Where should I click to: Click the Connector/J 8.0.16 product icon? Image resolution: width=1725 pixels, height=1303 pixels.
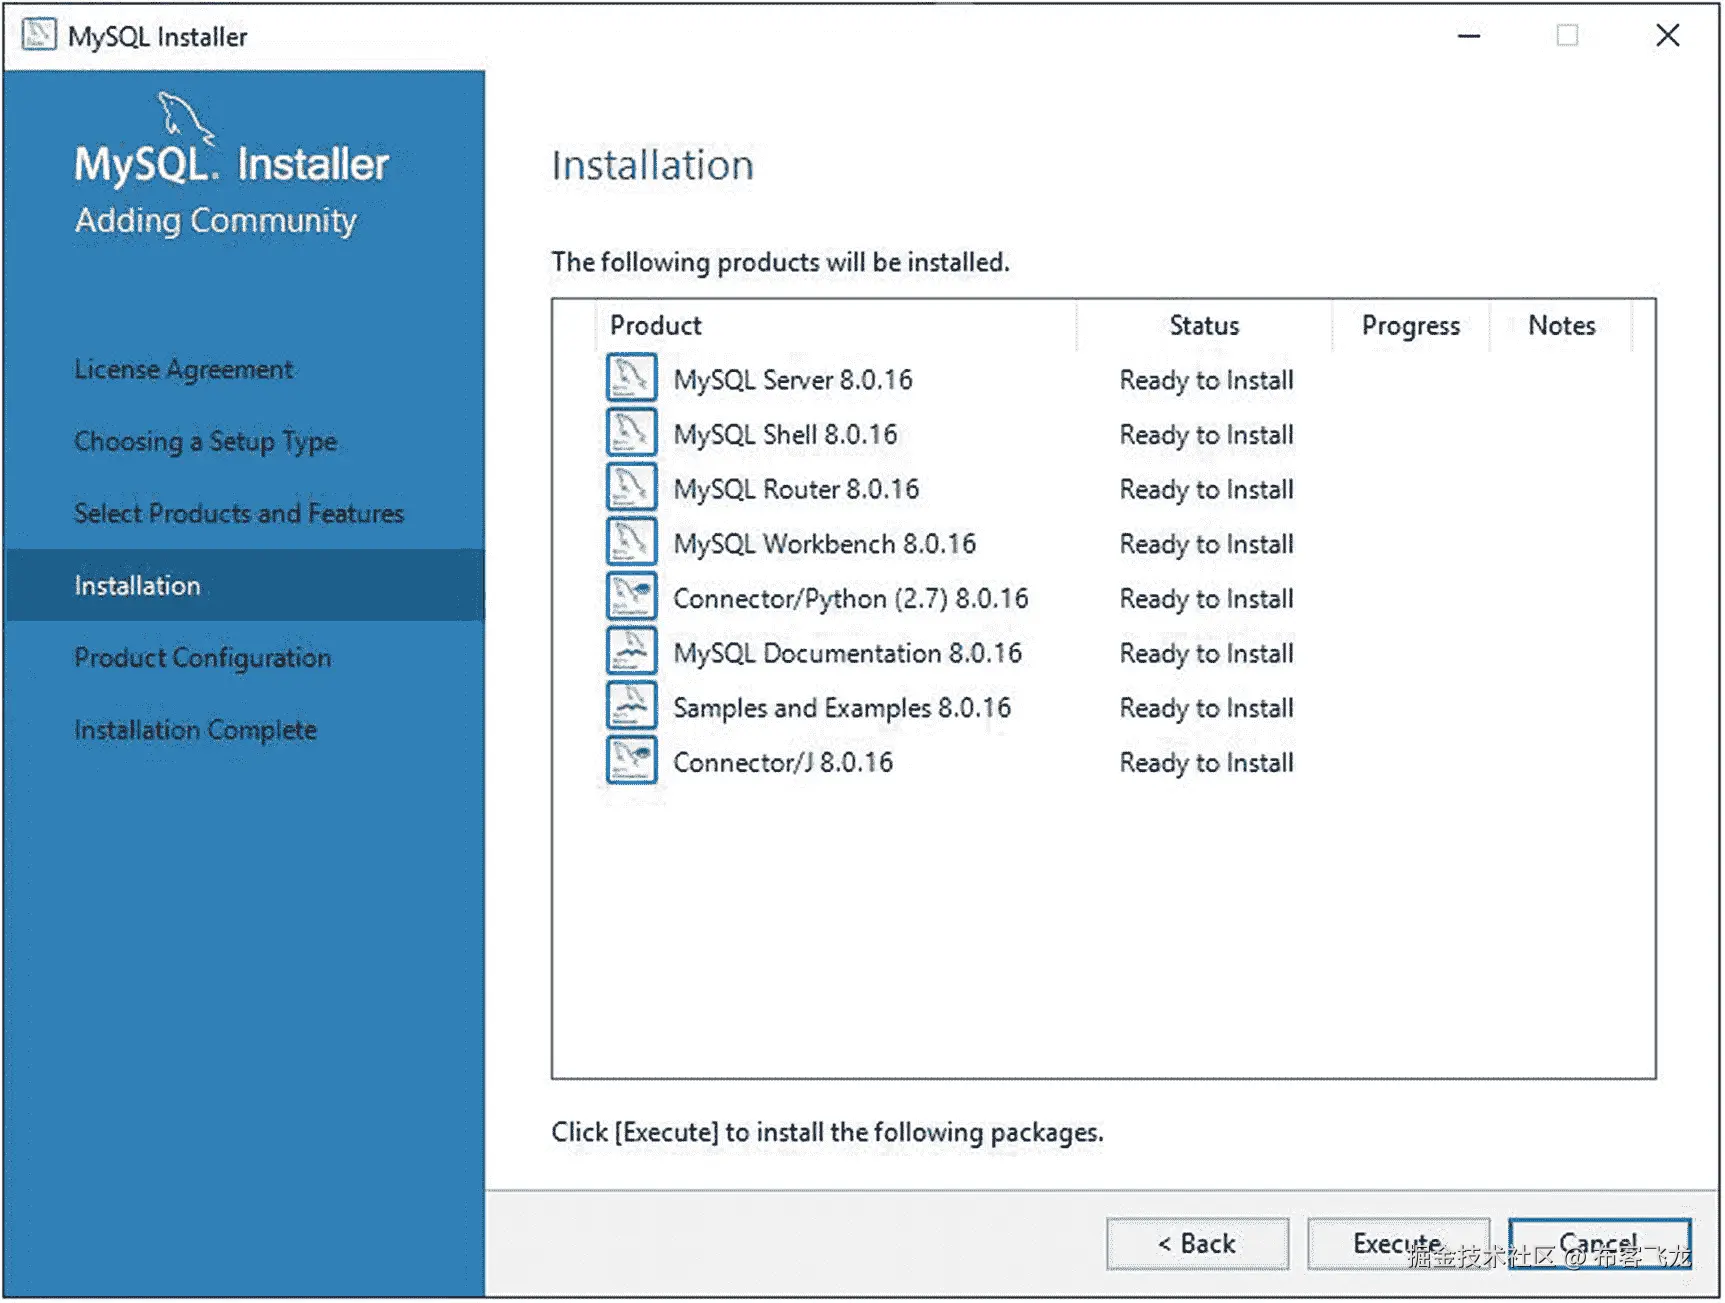click(631, 761)
